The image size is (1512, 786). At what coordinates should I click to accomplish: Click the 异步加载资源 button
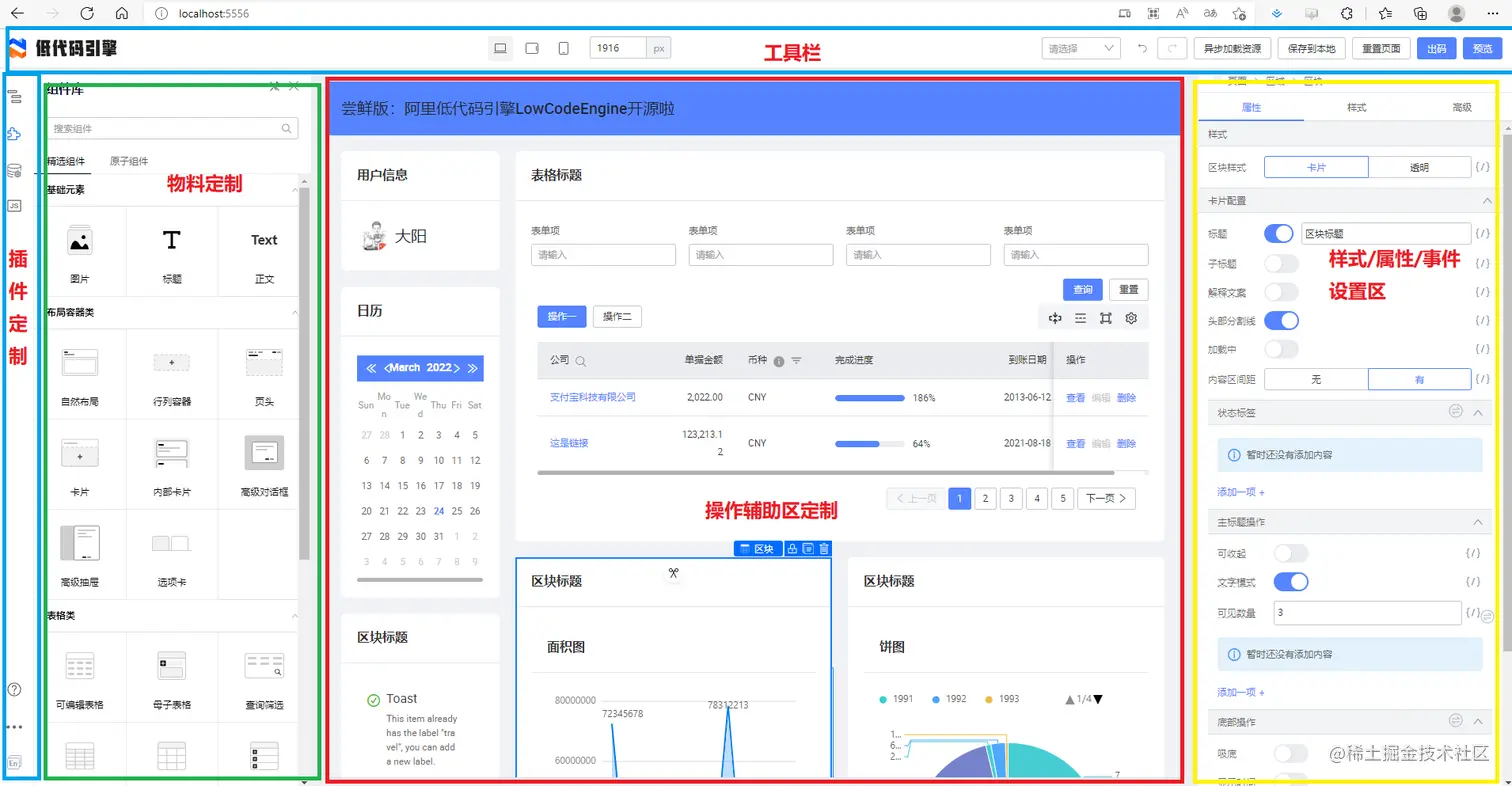pyautogui.click(x=1235, y=48)
